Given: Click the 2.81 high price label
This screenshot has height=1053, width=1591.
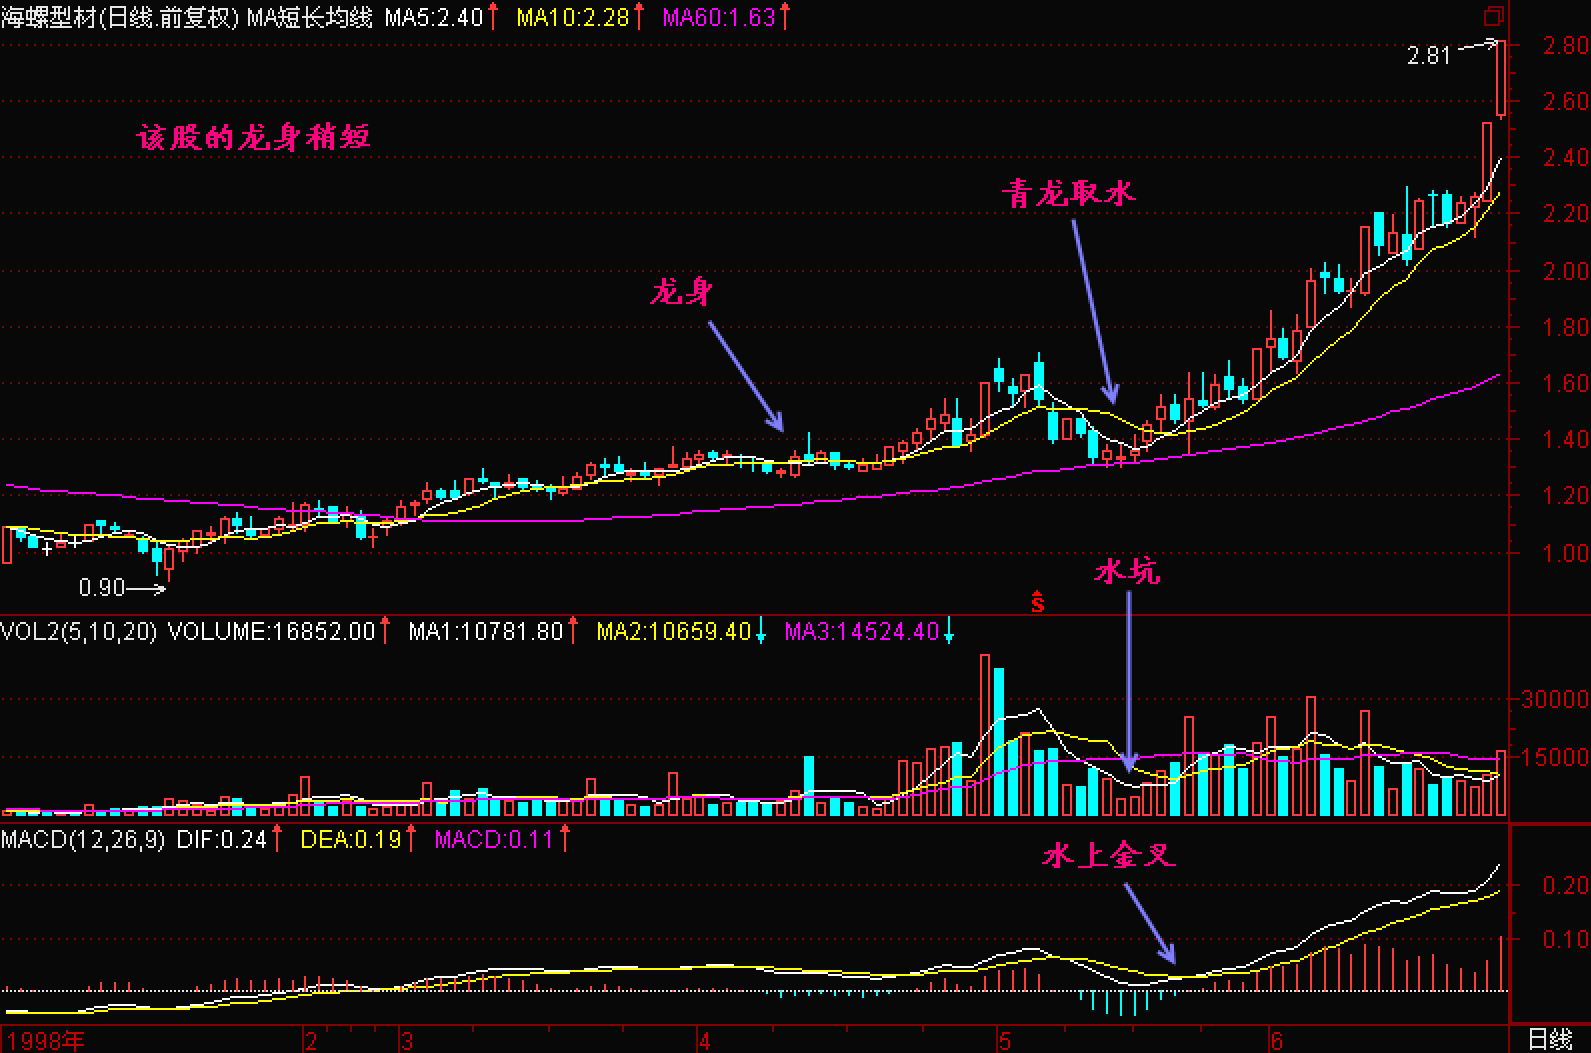Looking at the screenshot, I should [1428, 56].
